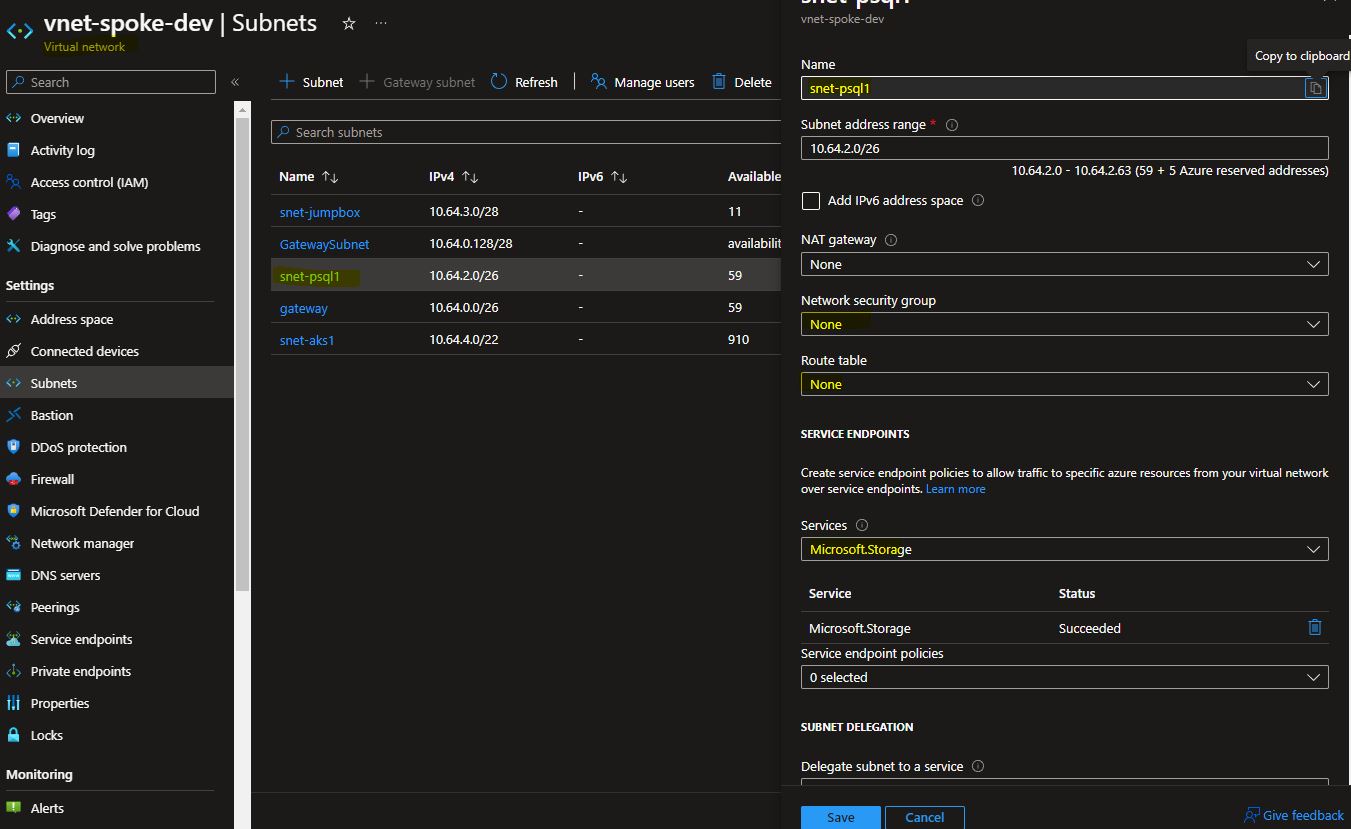
Task: Copy the subnet name with the clipboard icon
Action: (1315, 88)
